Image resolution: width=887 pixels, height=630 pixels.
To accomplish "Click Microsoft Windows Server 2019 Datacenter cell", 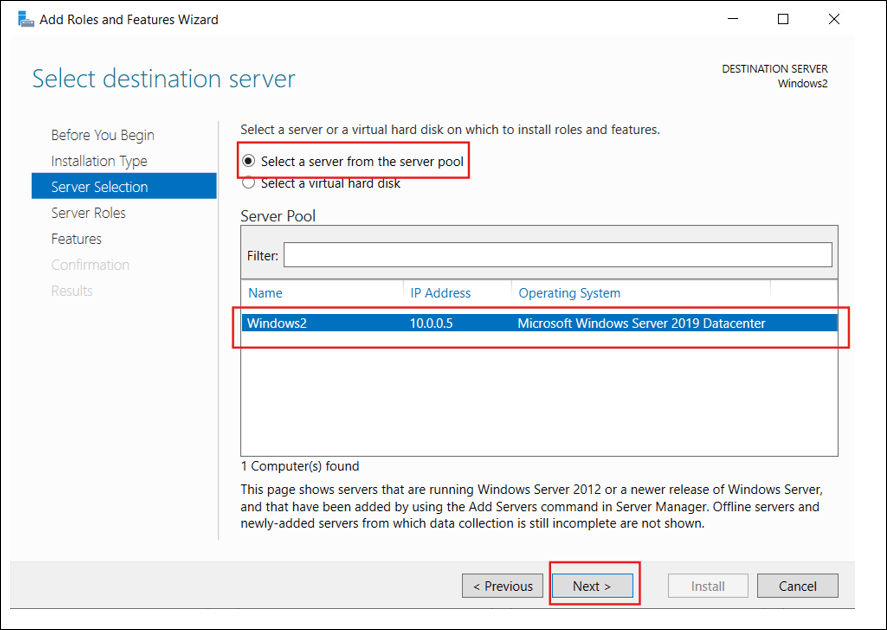I will point(641,323).
